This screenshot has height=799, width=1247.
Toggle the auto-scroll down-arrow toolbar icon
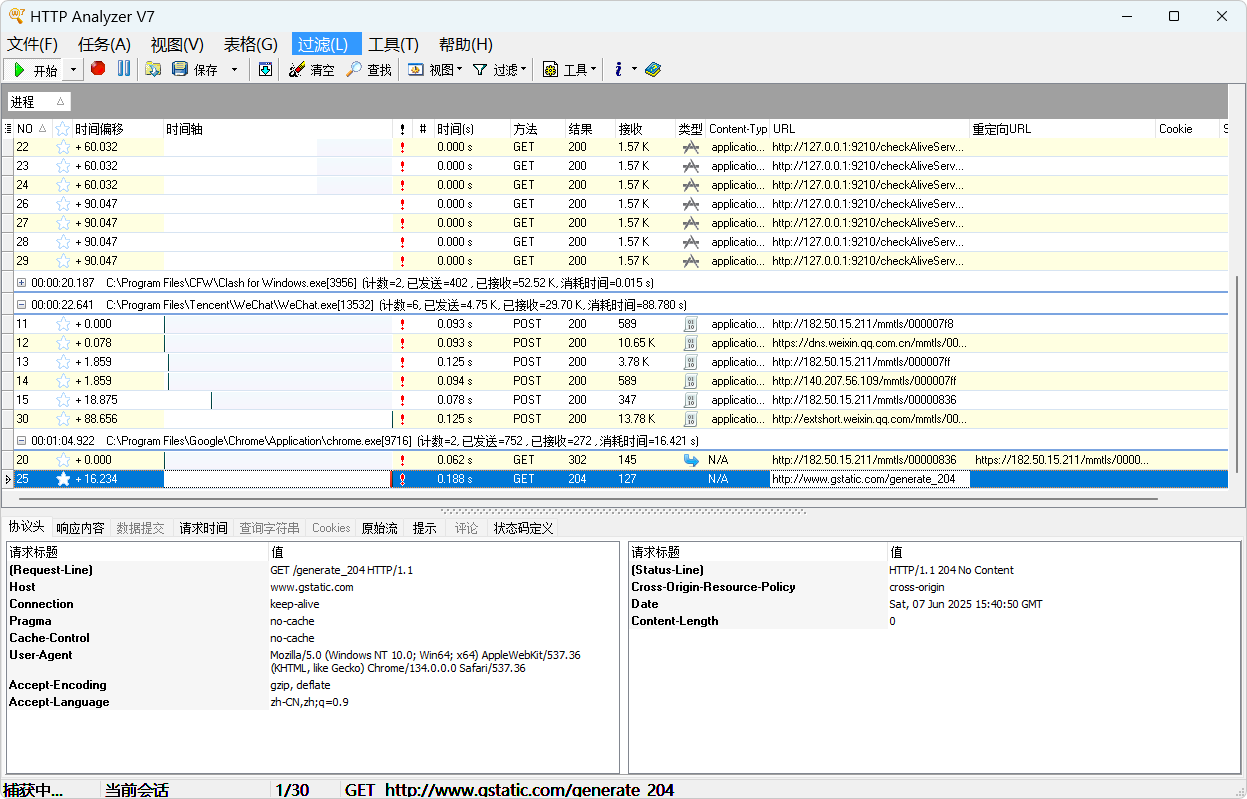[x=265, y=70]
